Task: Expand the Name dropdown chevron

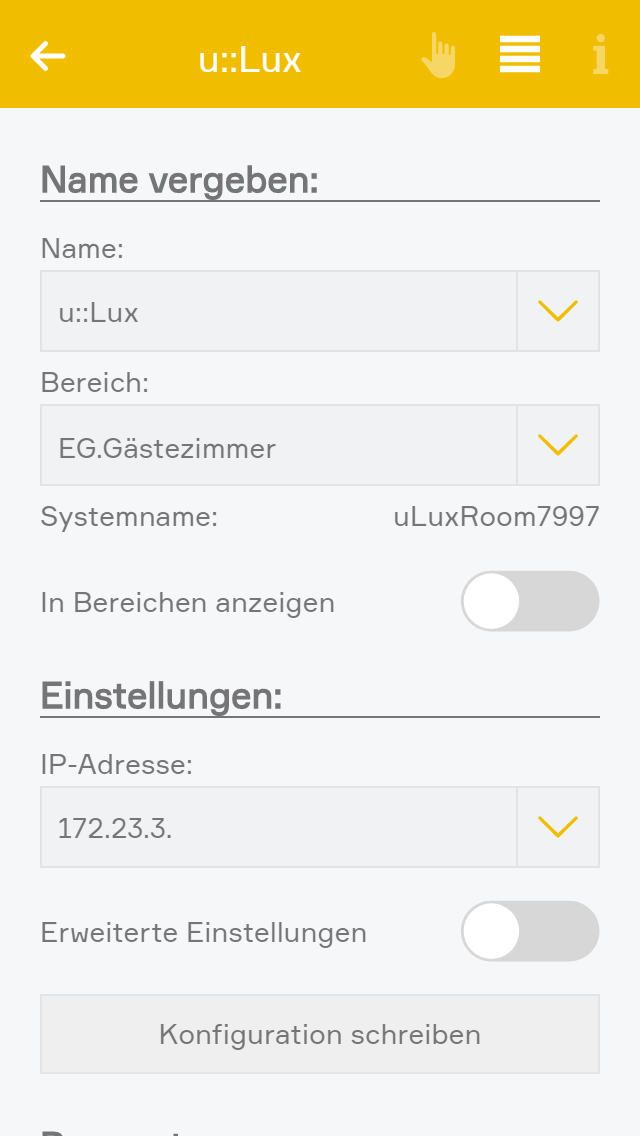Action: pyautogui.click(x=558, y=311)
